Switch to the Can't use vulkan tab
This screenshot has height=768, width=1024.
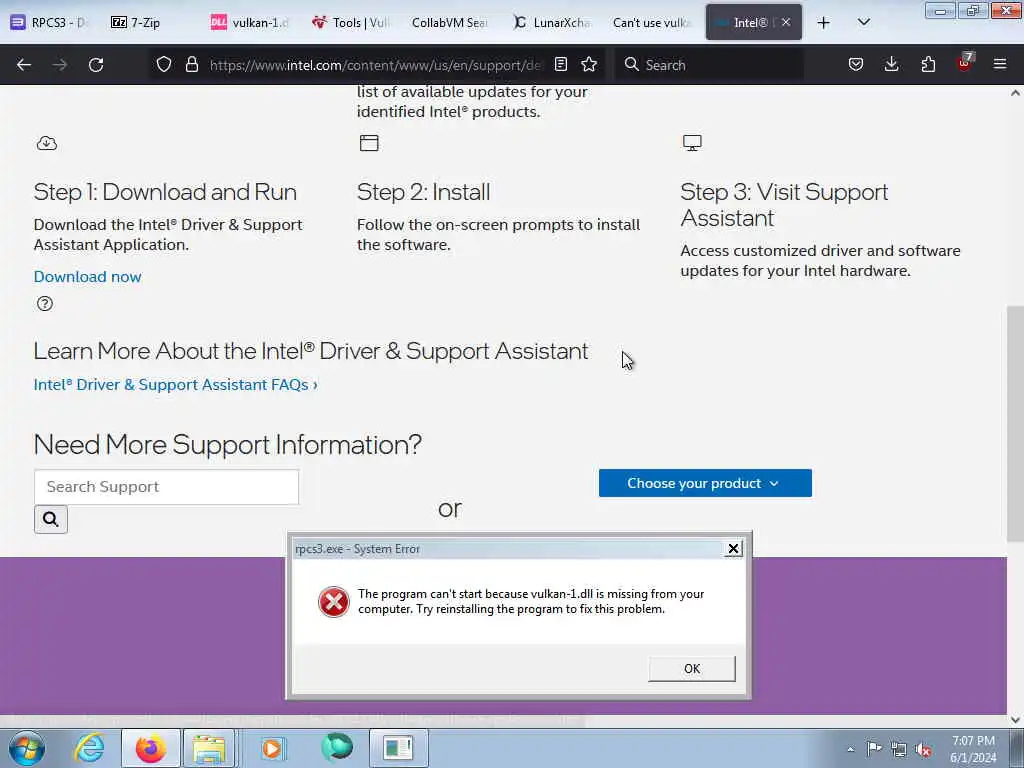[652, 23]
